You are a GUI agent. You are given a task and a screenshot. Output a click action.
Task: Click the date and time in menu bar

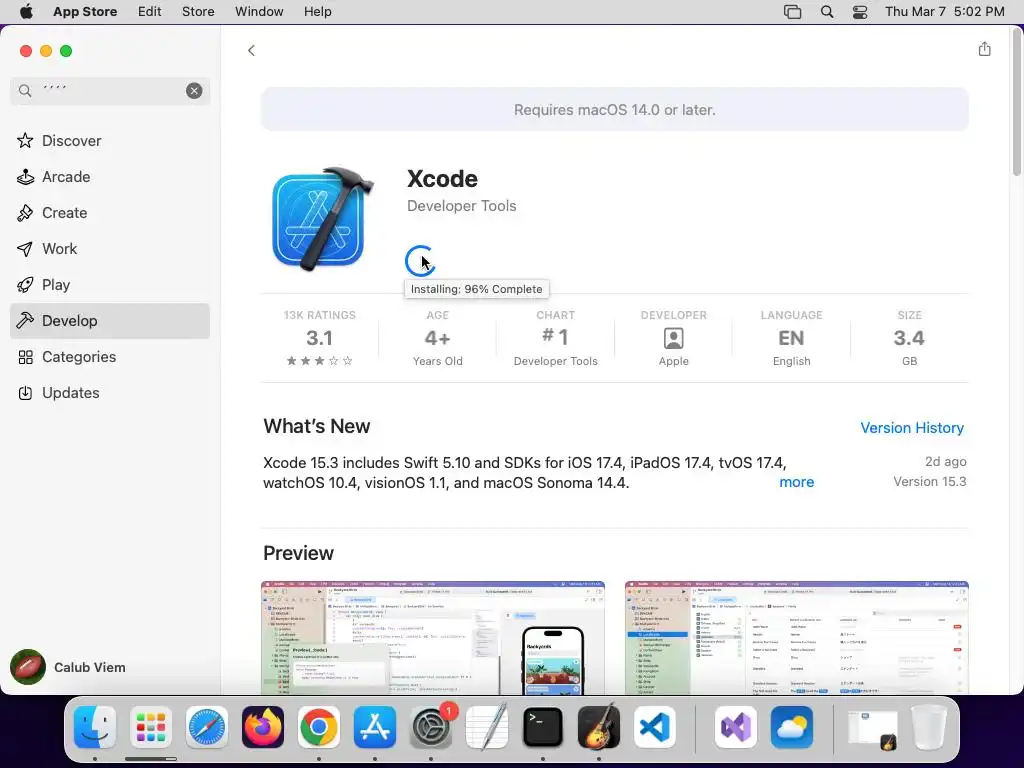tap(944, 11)
